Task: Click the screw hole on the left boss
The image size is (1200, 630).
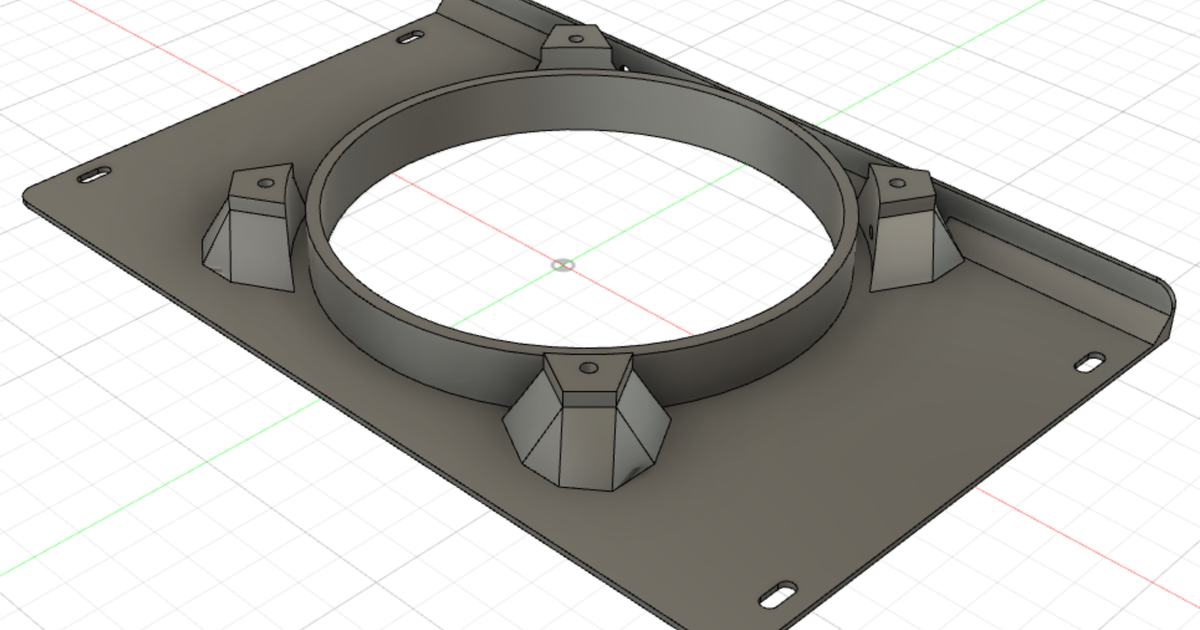Action: pos(265,184)
